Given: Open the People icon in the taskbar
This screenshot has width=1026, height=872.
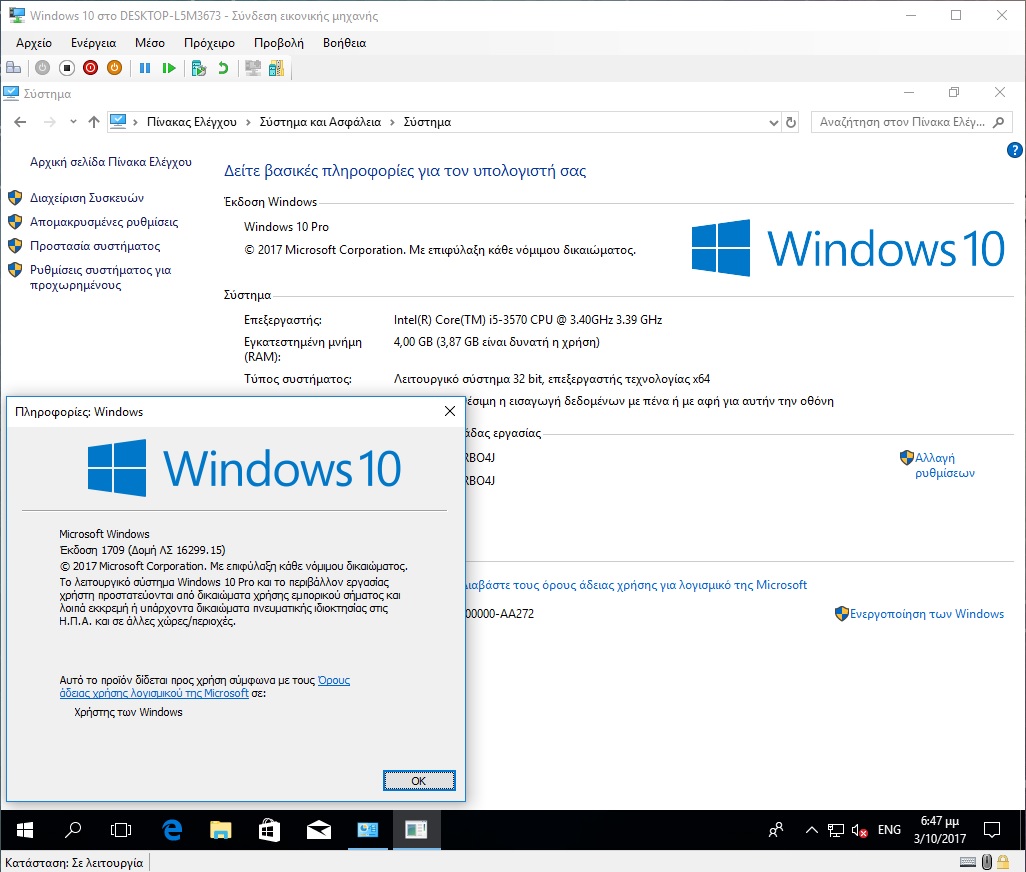Looking at the screenshot, I should coord(776,830).
